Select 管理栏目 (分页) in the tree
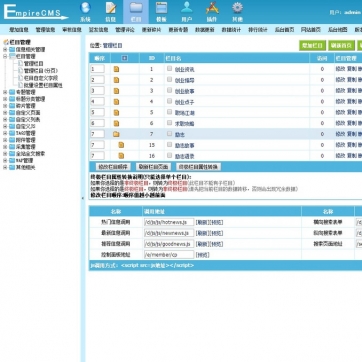This screenshot has width=362, height=362. pyautogui.click(x=41, y=70)
